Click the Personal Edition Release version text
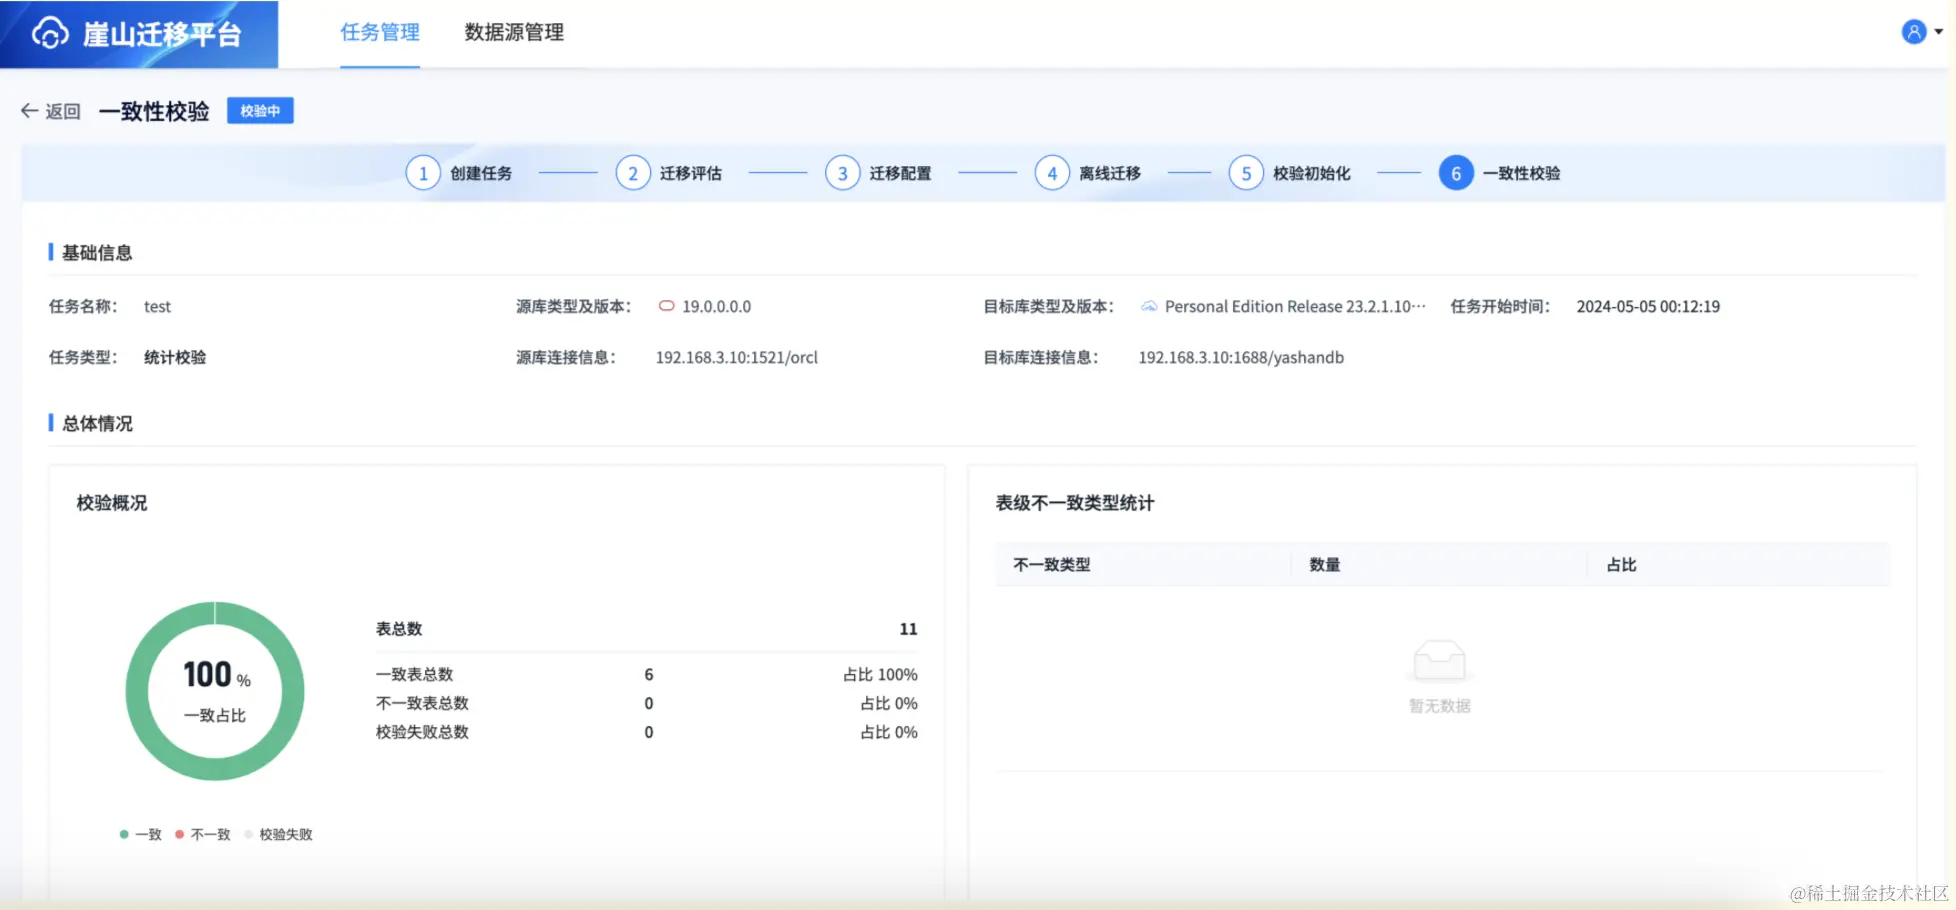Image resolution: width=1956 pixels, height=910 pixels. 1295,306
